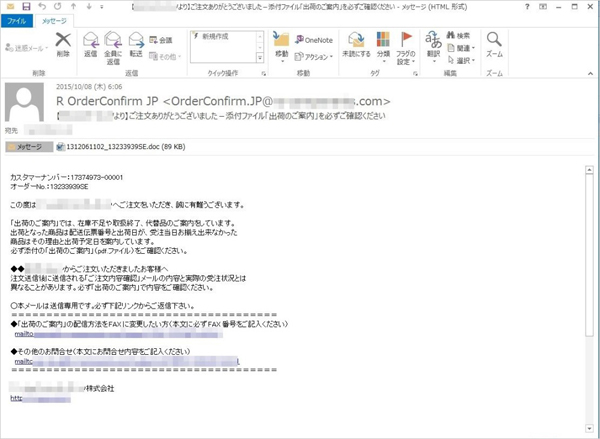This screenshot has height=439, width=600.
Task: Open the Move (移動) dropdown
Action: pyautogui.click(x=281, y=47)
